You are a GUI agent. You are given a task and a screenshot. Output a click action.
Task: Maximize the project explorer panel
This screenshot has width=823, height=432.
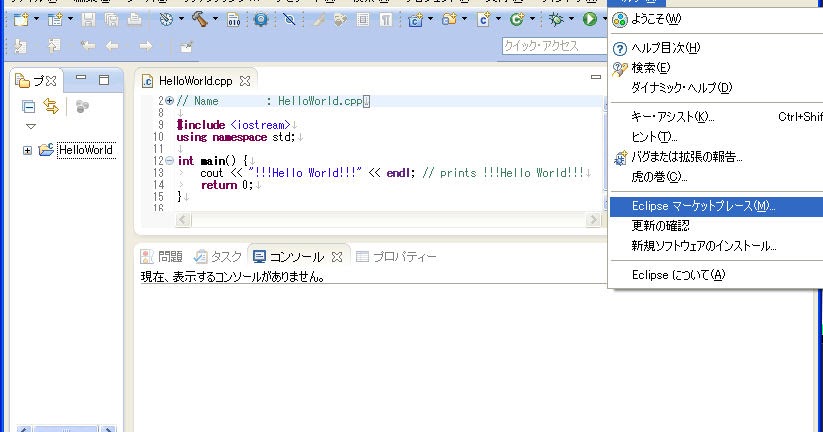tap(104, 80)
